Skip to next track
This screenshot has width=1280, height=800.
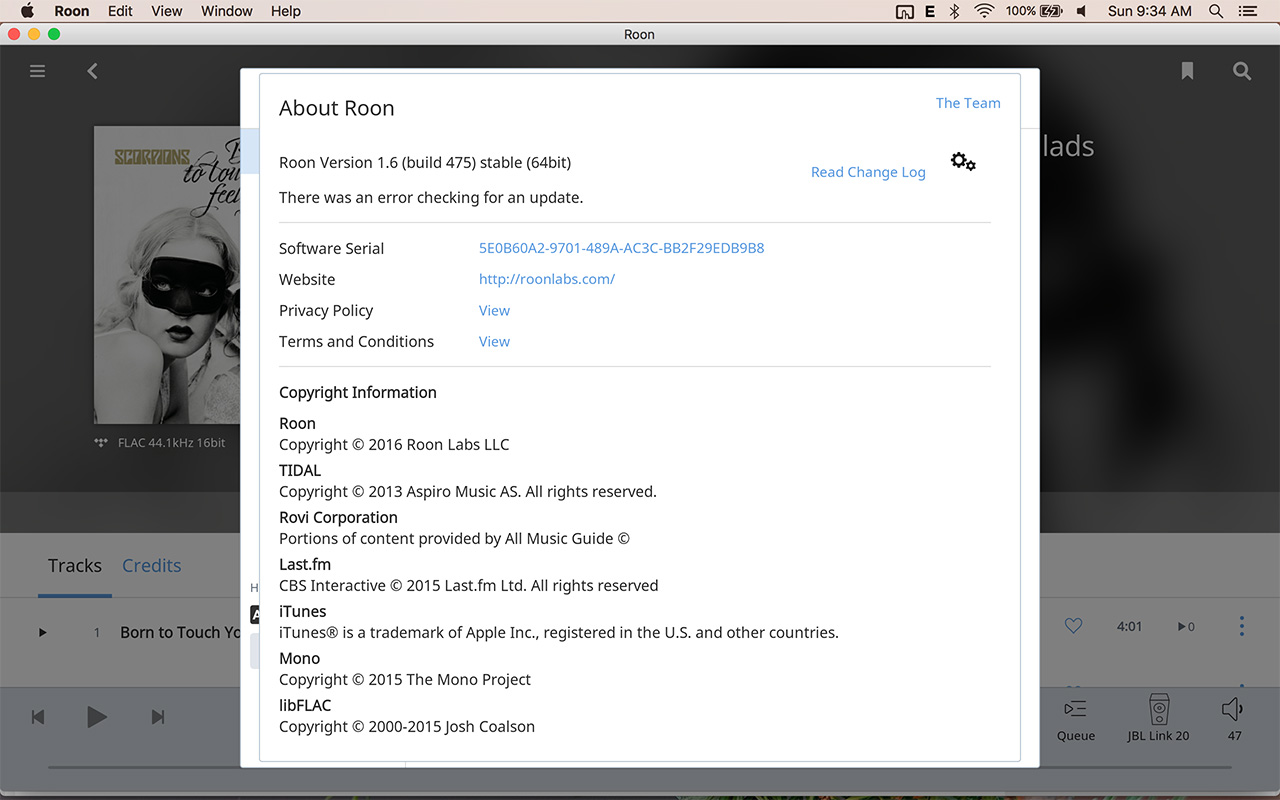pyautogui.click(x=157, y=717)
